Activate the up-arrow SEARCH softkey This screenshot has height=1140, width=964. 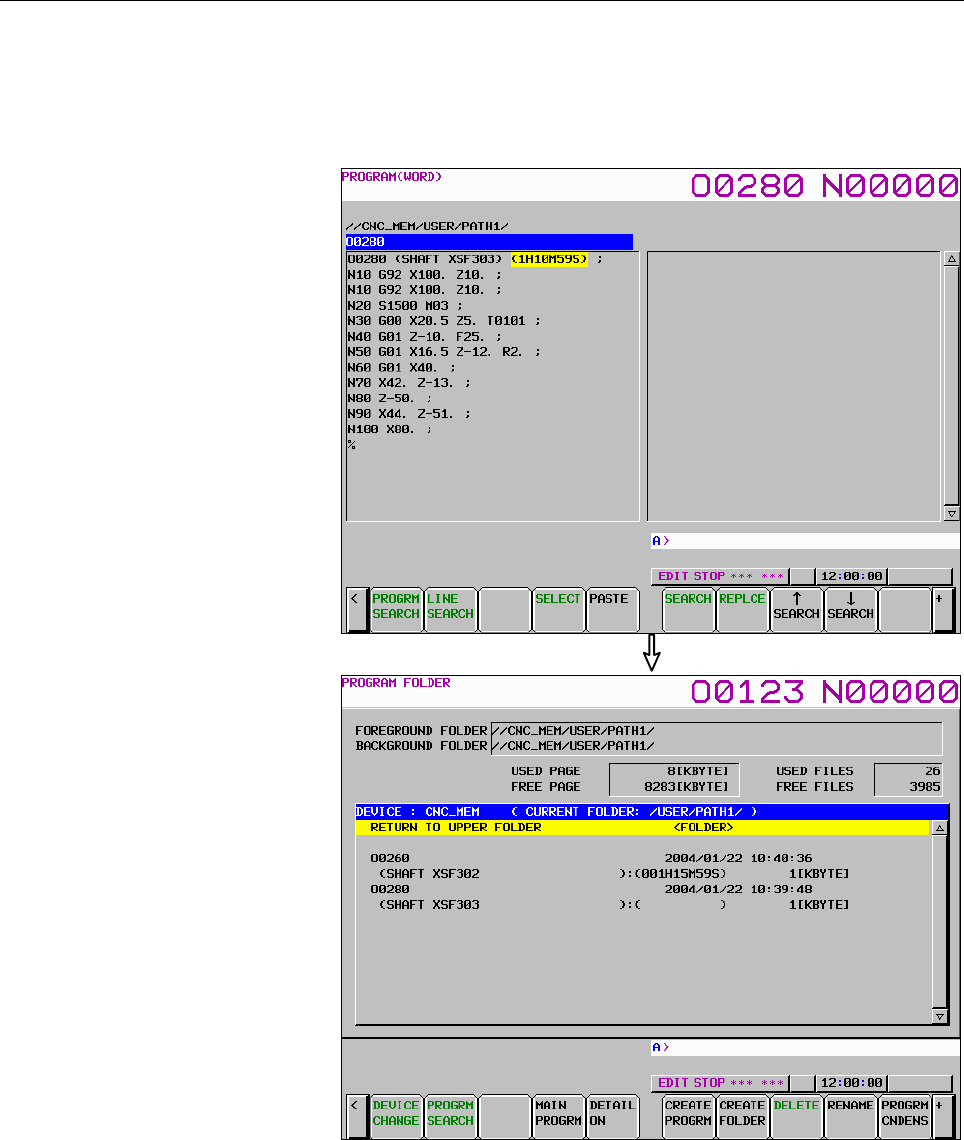pos(796,609)
